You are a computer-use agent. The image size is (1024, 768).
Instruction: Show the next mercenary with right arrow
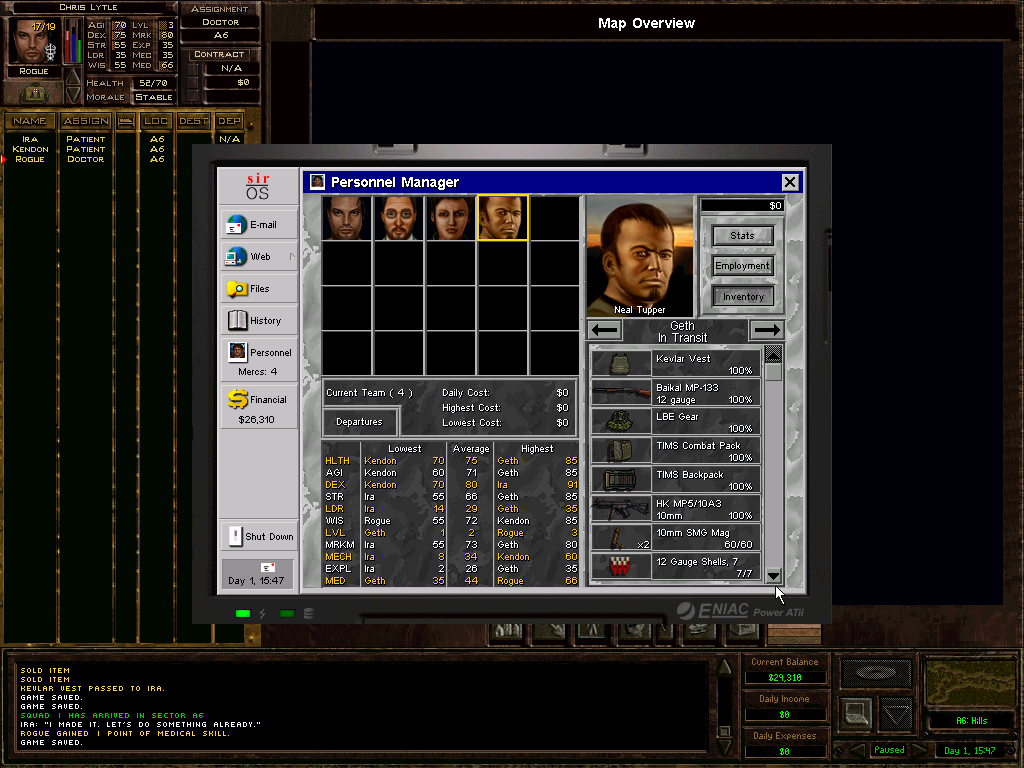click(766, 330)
